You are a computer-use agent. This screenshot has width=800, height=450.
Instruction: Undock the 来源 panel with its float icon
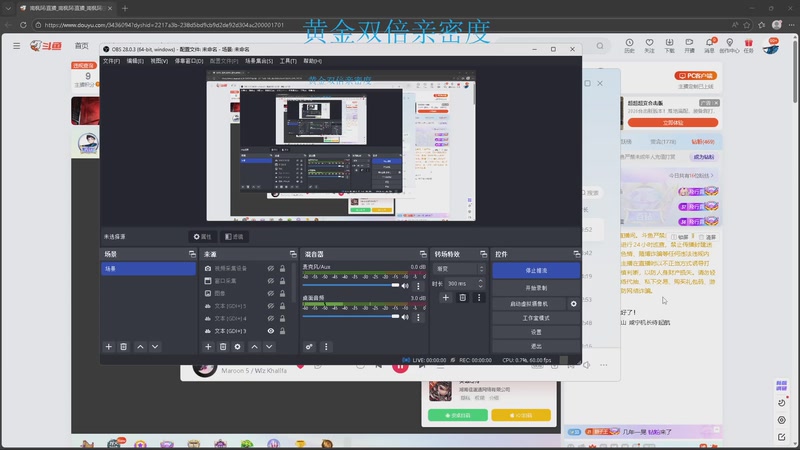[293, 254]
